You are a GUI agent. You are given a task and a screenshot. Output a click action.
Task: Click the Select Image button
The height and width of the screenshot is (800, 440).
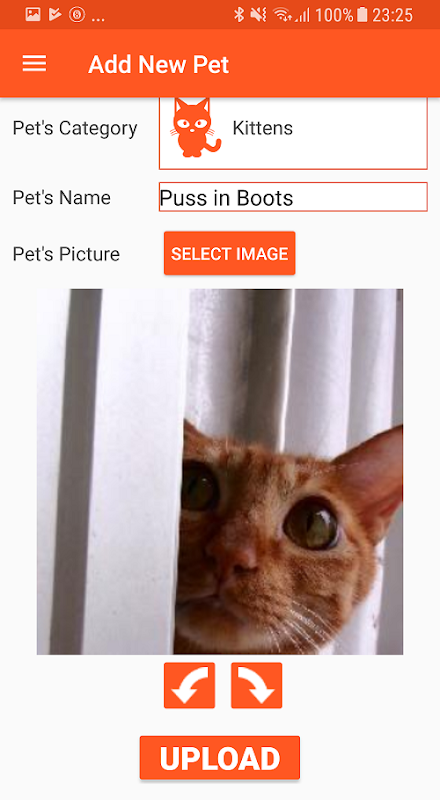tap(230, 253)
